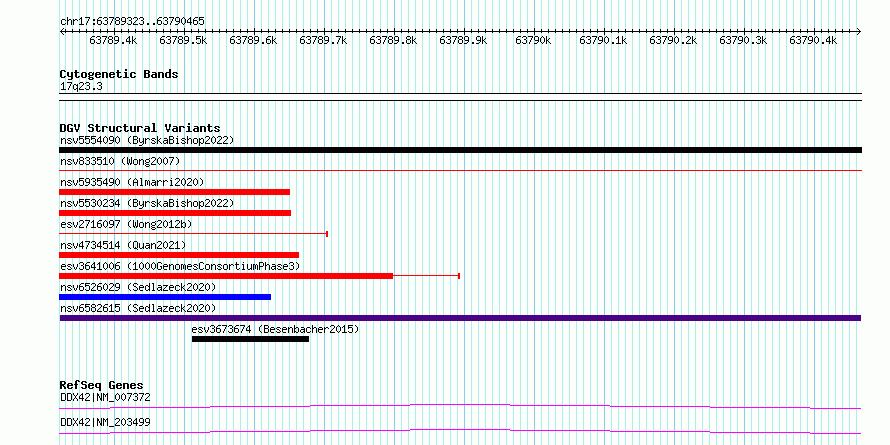Open nsv6526029 (Sedlazeck2020) label
Image resolution: width=890 pixels, height=445 pixels.
click(138, 287)
